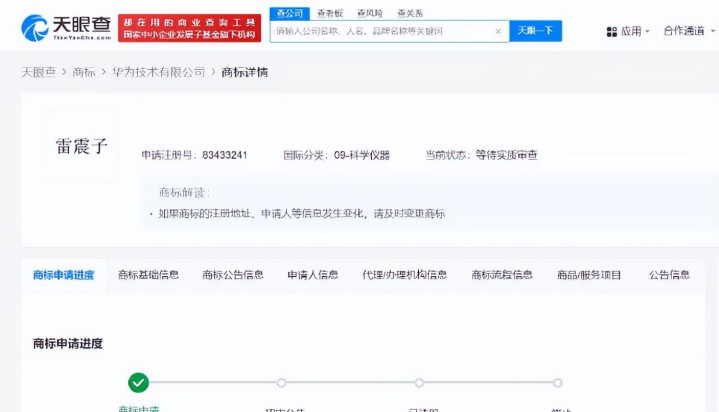The height and width of the screenshot is (412, 719).
Task: Switch to 申请人信息 tab
Action: tap(313, 275)
